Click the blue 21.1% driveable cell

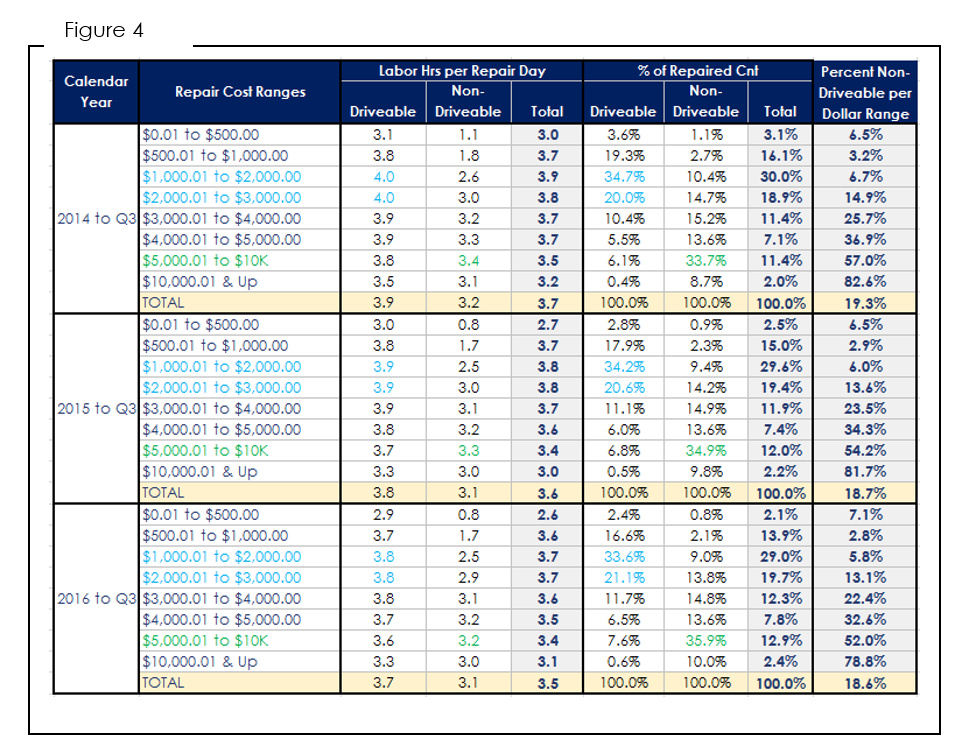click(x=623, y=577)
